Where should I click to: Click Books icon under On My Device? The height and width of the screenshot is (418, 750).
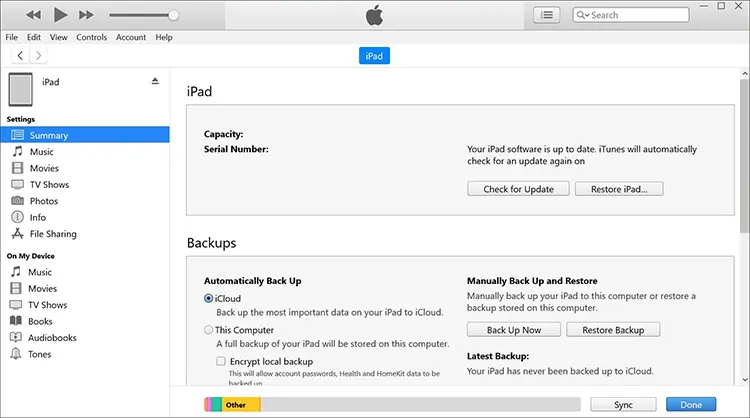(x=16, y=321)
